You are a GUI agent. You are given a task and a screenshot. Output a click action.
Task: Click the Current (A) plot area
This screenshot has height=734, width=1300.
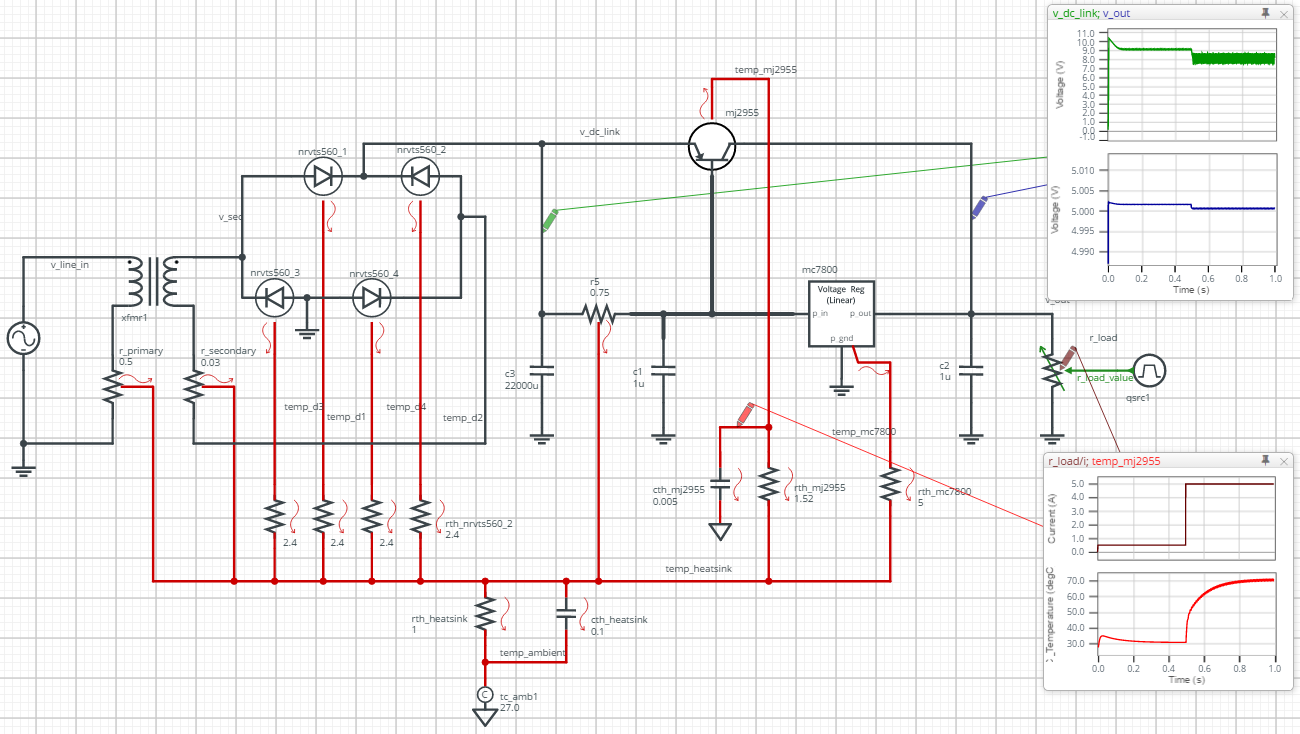(1186, 519)
